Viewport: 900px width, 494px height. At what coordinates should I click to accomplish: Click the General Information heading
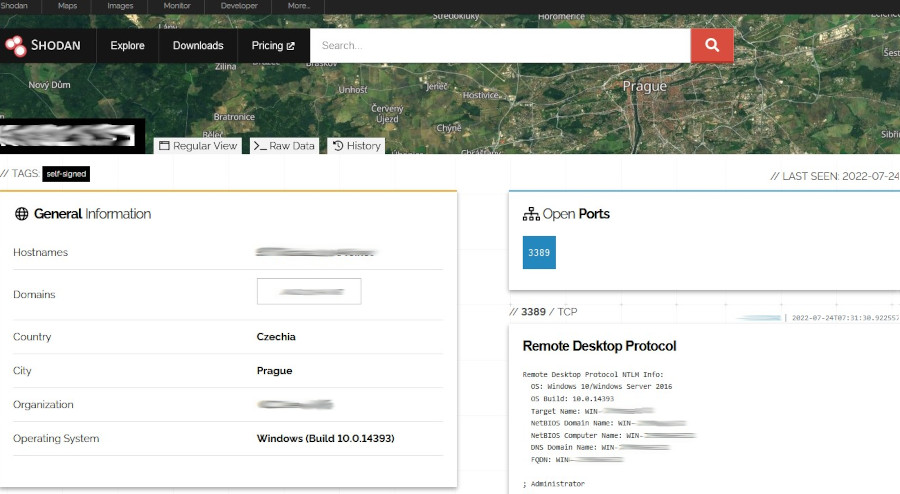[92, 214]
